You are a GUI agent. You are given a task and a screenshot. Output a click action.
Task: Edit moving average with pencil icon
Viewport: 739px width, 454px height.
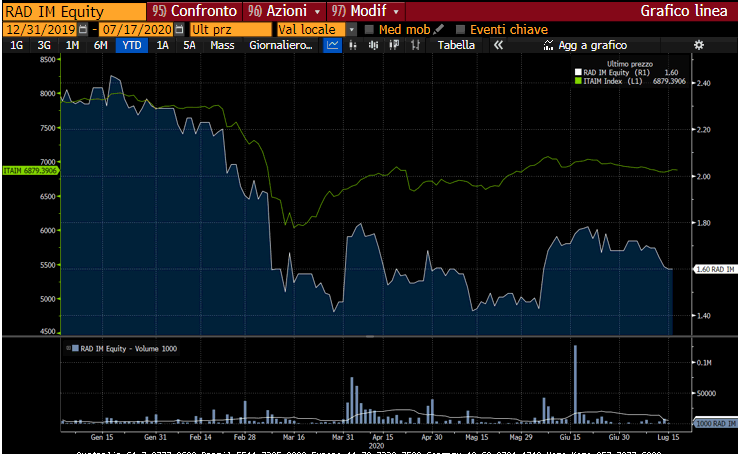438,29
